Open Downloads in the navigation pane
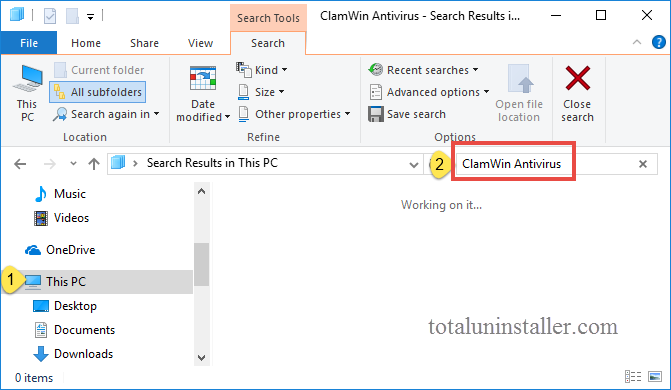 click(73, 354)
